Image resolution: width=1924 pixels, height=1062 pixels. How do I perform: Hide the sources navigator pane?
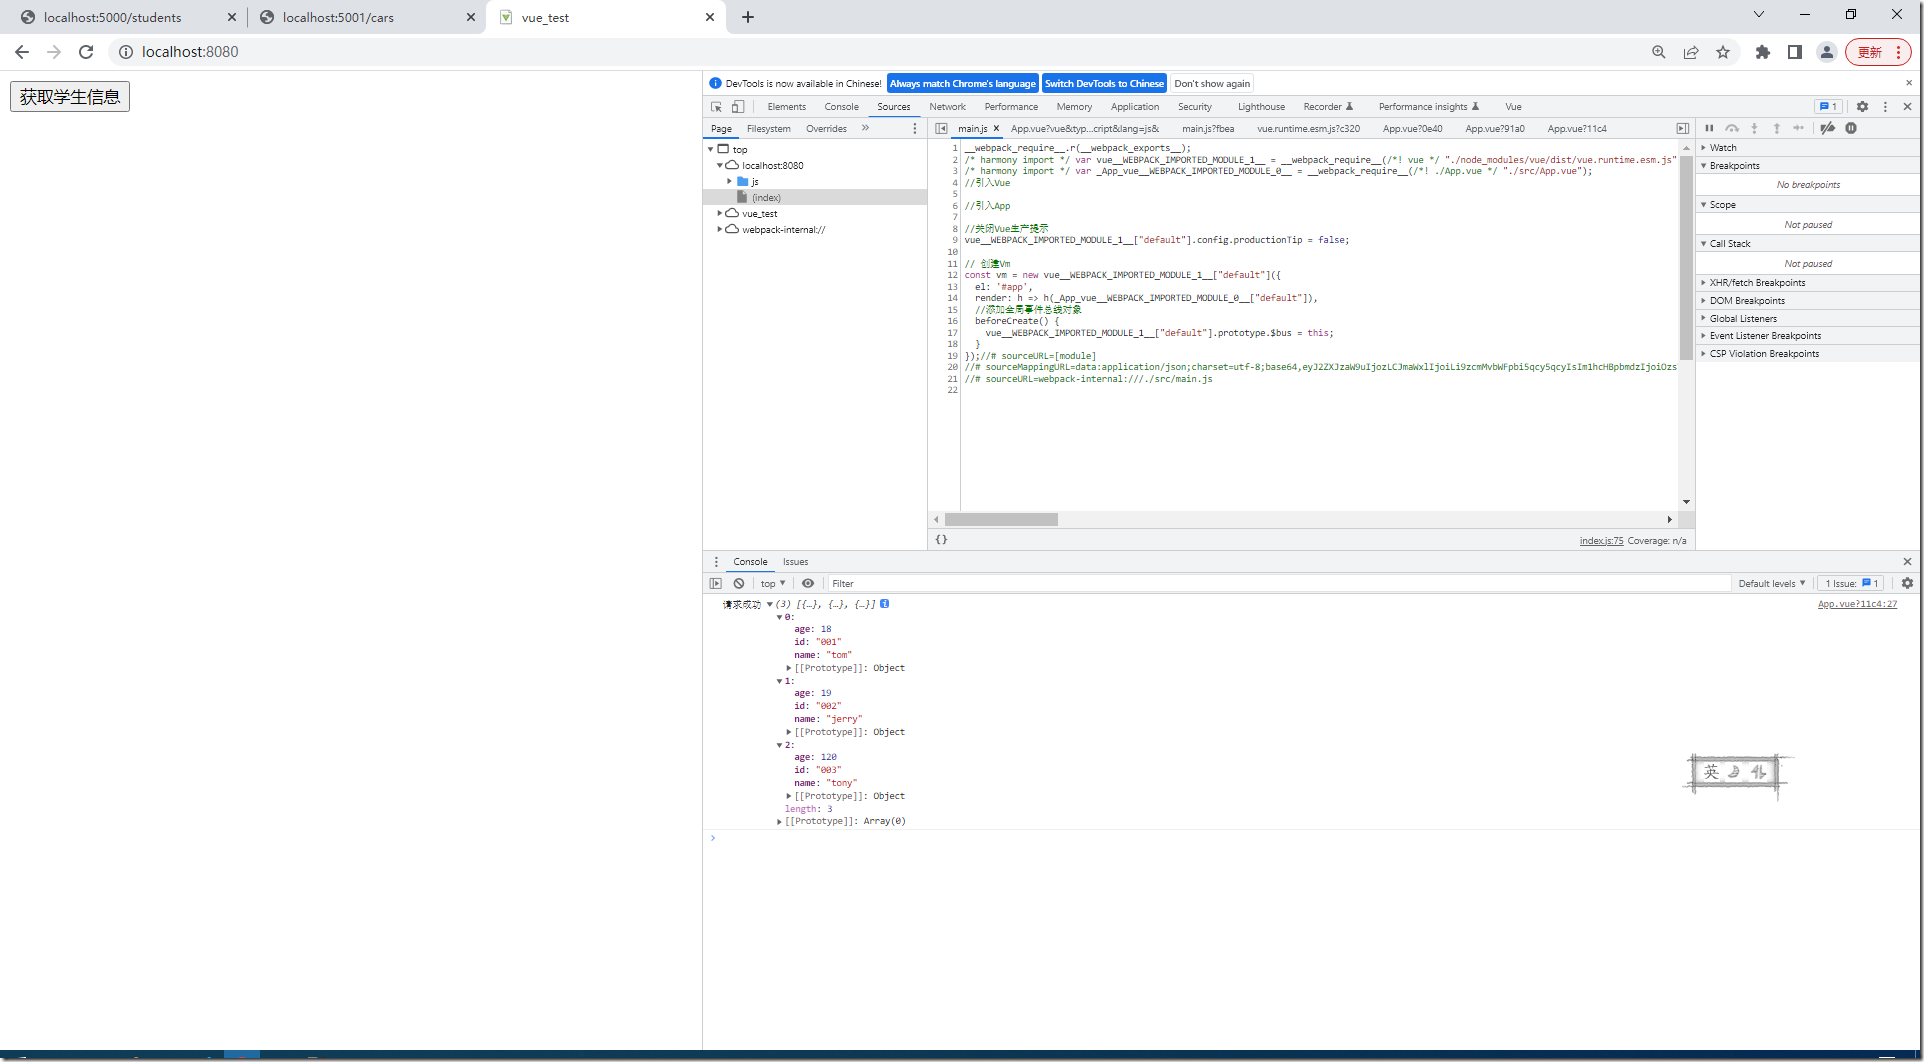coord(941,128)
